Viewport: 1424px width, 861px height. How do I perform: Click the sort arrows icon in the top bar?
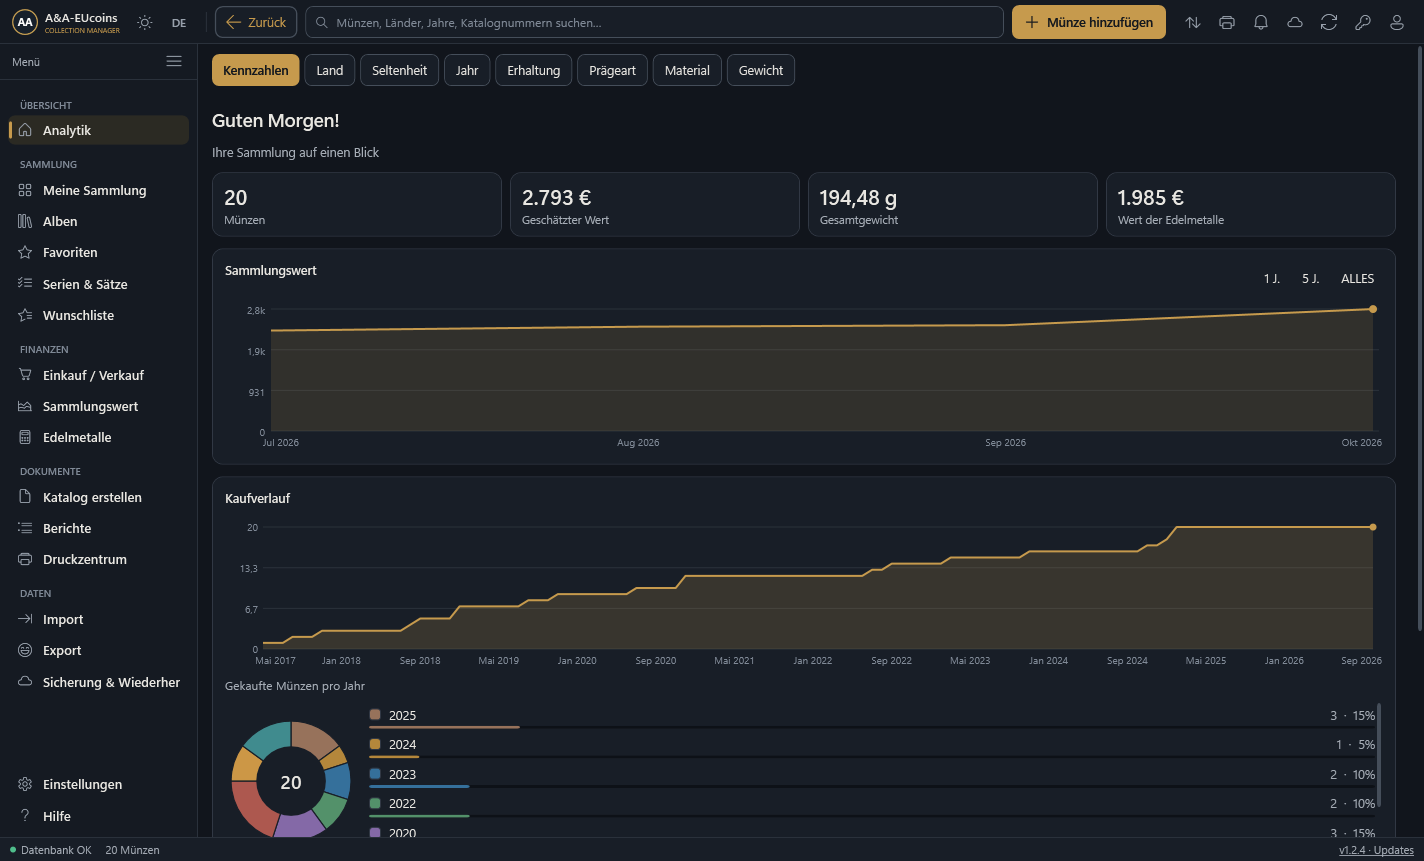click(x=1193, y=22)
